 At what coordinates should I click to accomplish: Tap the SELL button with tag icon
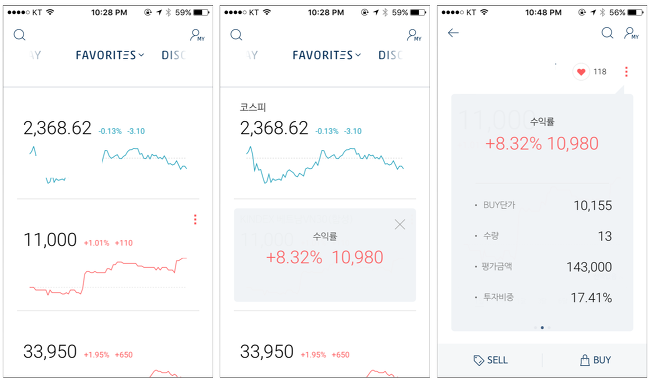(x=490, y=360)
